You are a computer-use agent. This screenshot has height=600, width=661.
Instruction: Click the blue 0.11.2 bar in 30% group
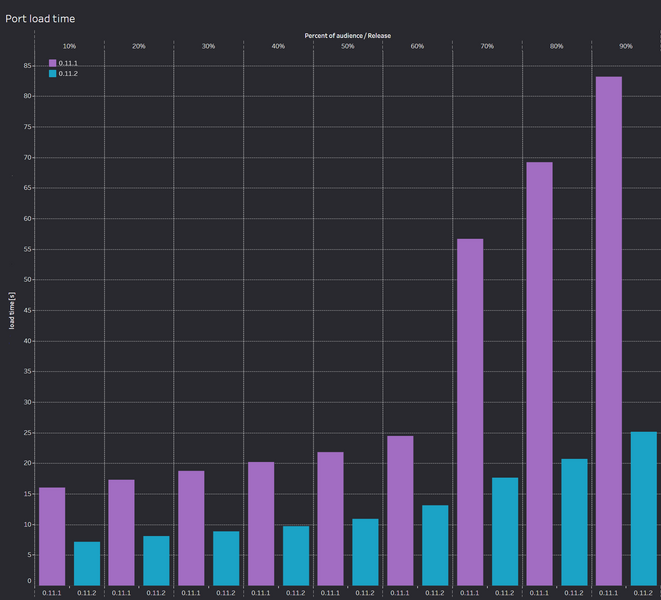click(226, 558)
